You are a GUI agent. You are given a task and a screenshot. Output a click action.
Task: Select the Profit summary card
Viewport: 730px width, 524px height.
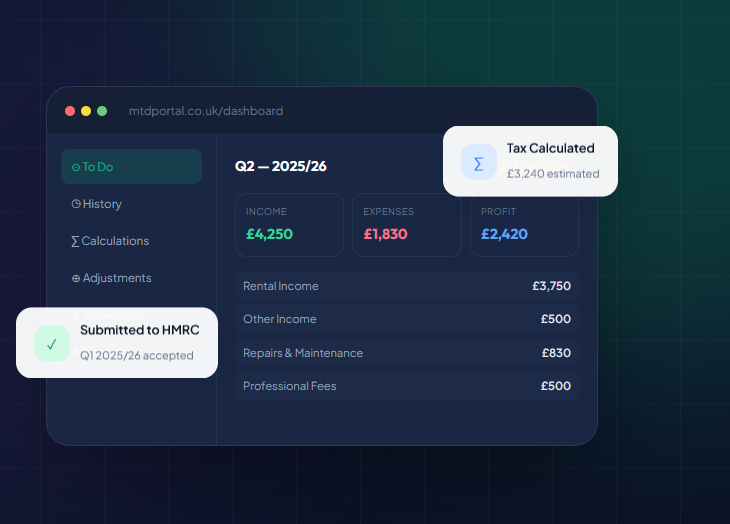[x=524, y=225]
